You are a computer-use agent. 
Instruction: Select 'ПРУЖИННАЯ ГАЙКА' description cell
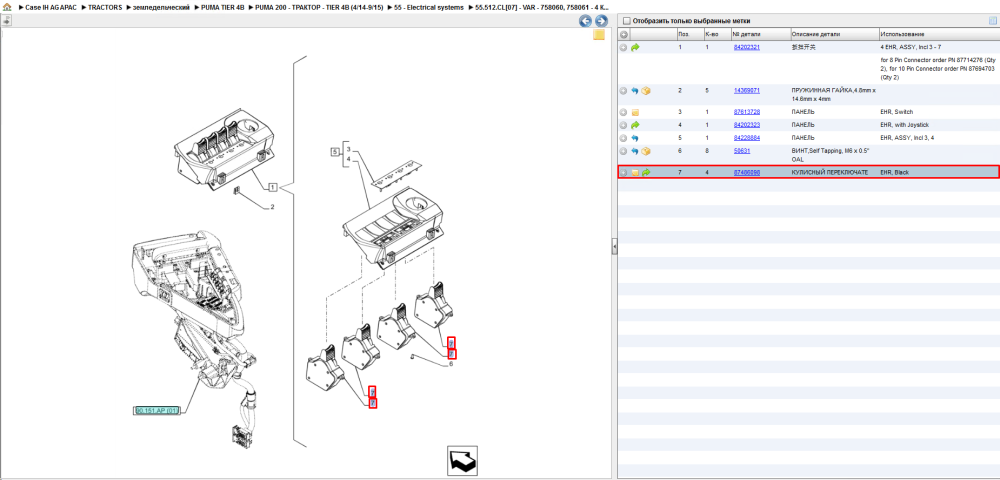click(833, 94)
